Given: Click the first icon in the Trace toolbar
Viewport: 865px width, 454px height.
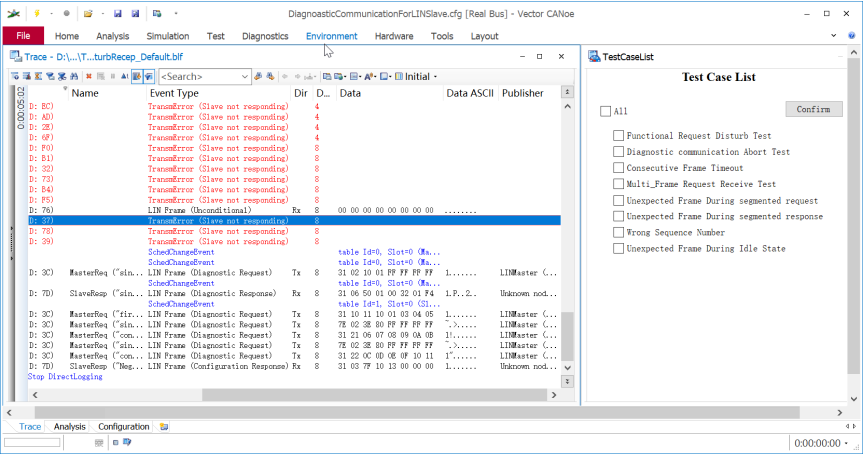Looking at the screenshot, I should [x=15, y=77].
